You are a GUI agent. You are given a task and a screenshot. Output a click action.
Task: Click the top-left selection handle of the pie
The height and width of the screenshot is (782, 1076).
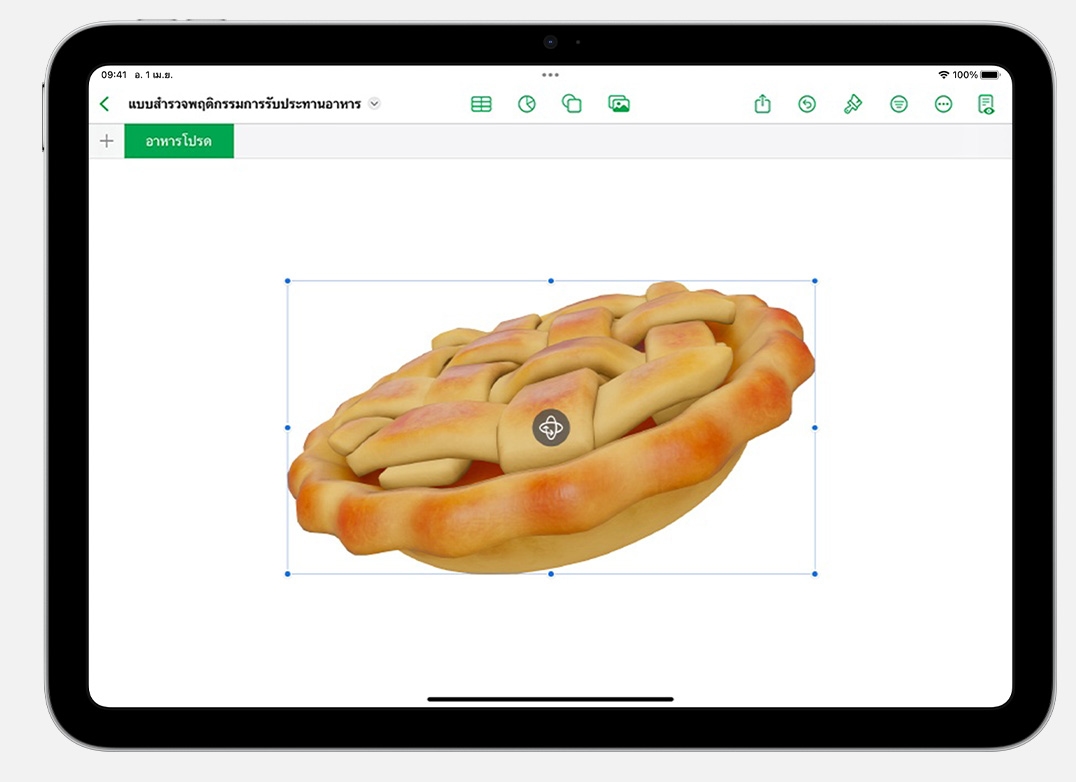[x=288, y=281]
